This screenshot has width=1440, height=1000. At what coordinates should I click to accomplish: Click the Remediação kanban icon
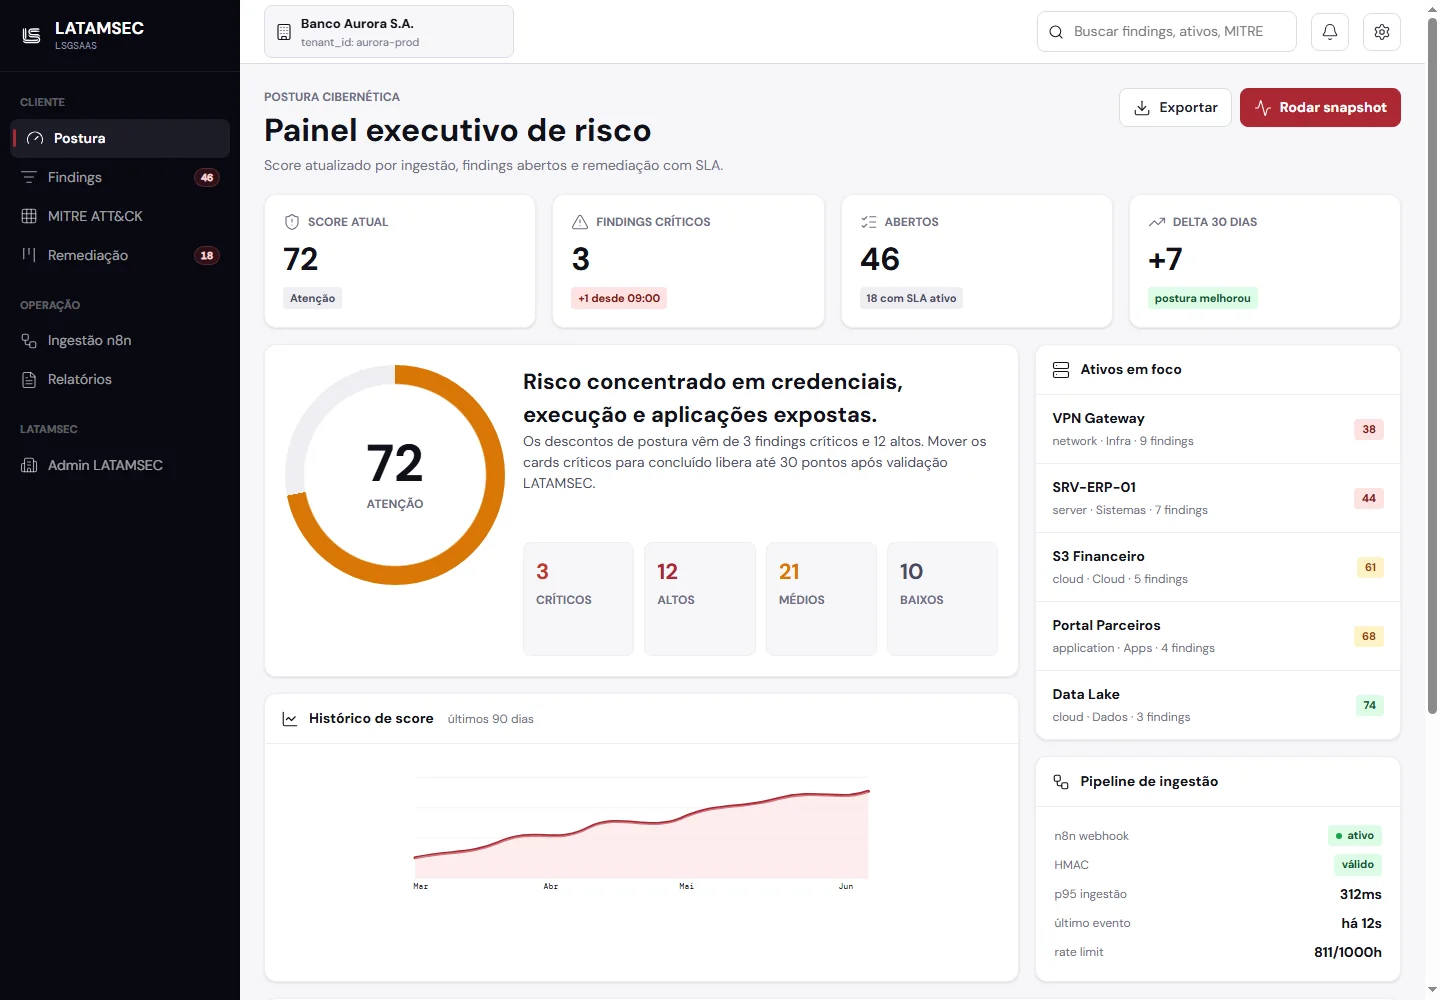[29, 255]
